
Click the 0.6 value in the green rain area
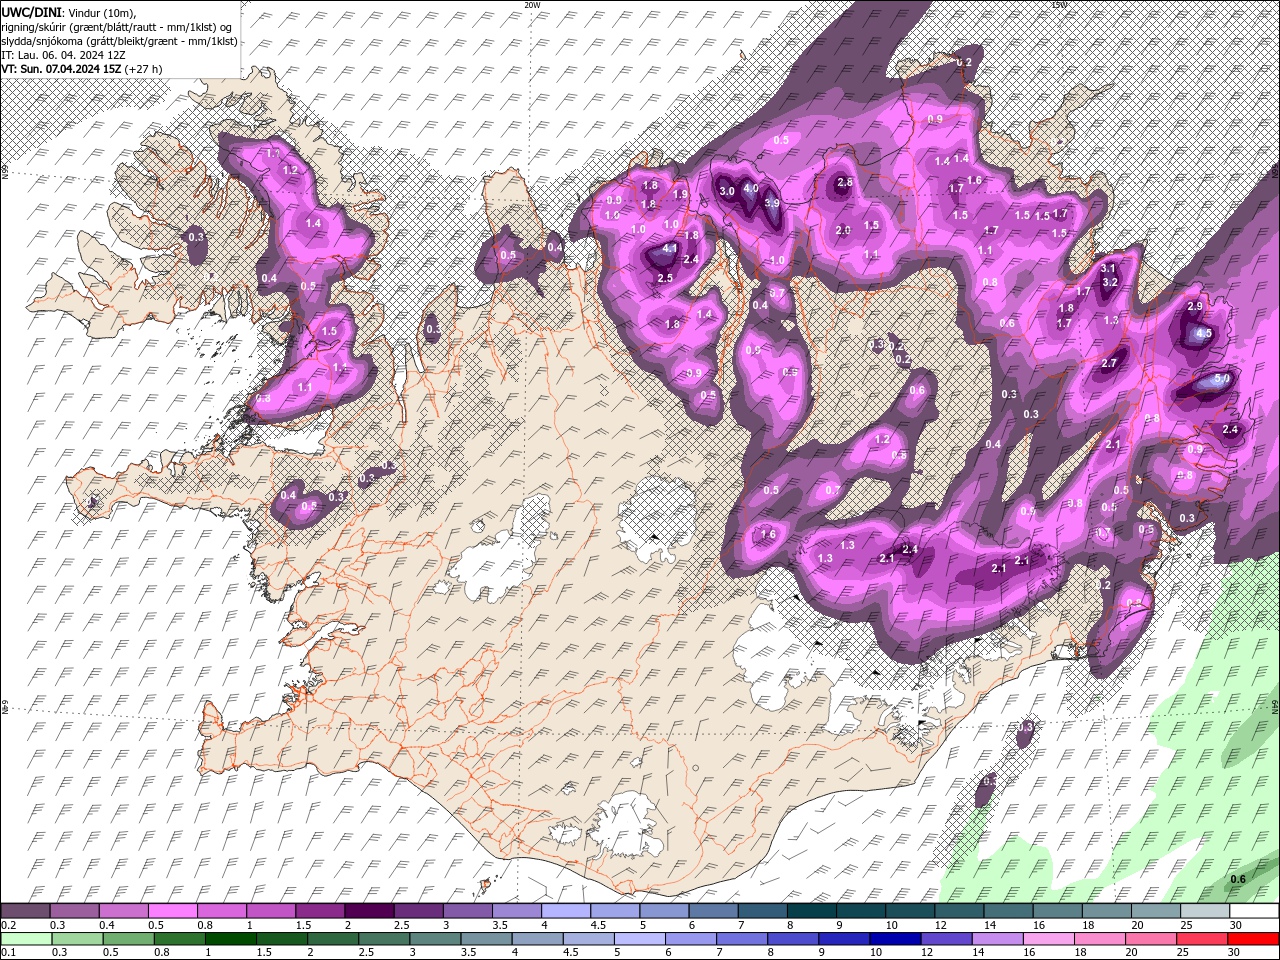pyautogui.click(x=1238, y=879)
